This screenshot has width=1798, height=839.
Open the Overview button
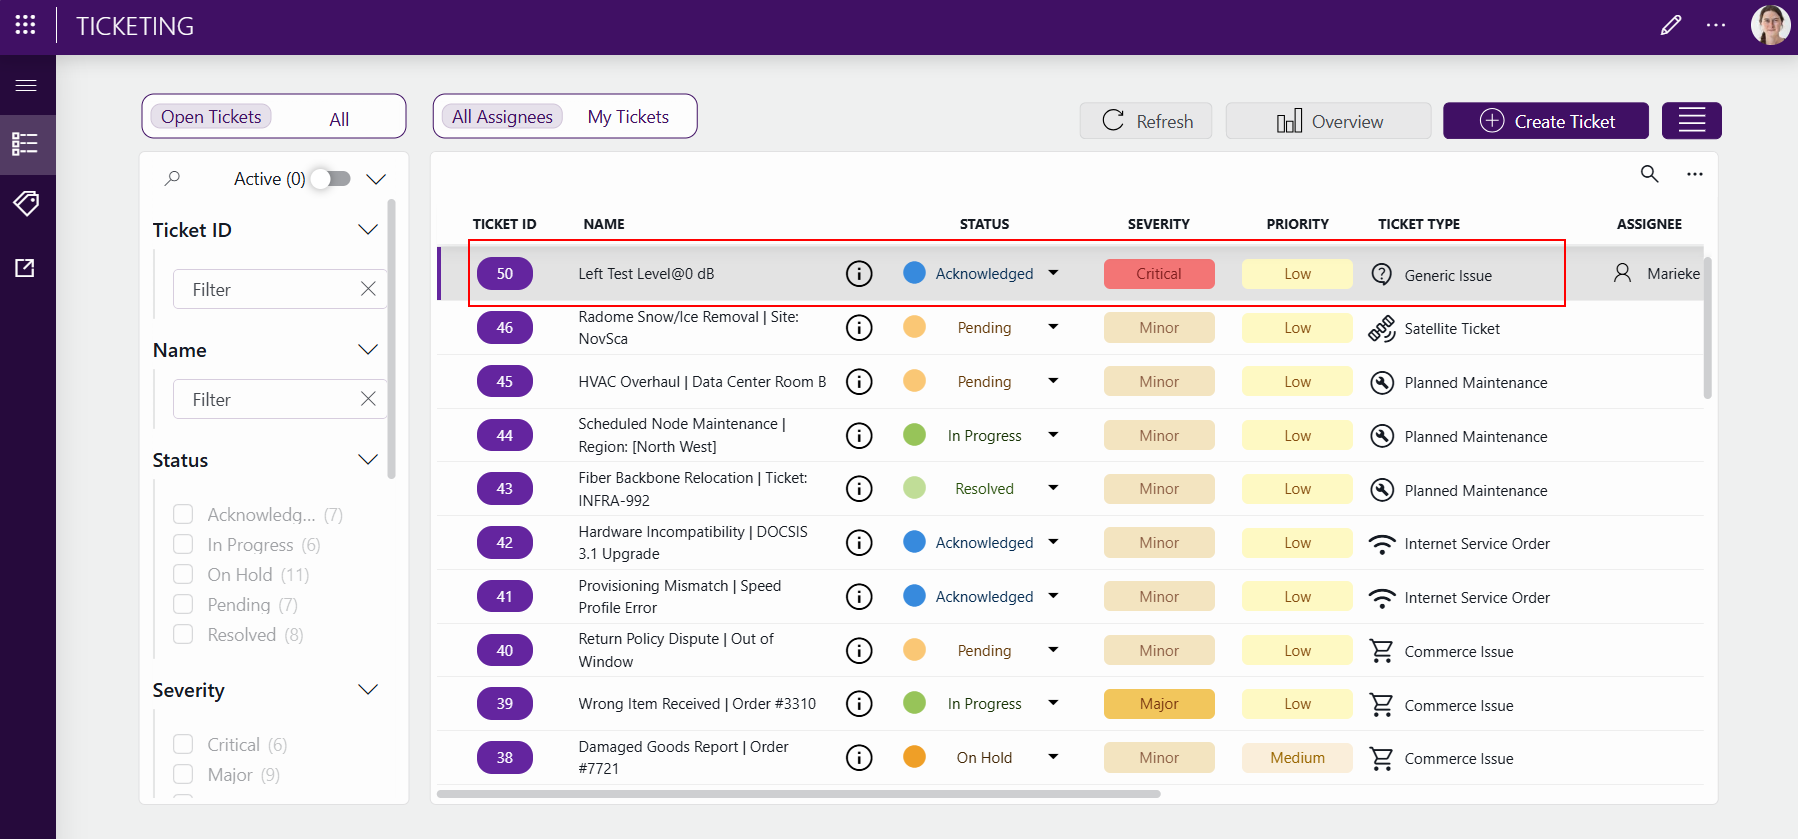click(x=1329, y=121)
